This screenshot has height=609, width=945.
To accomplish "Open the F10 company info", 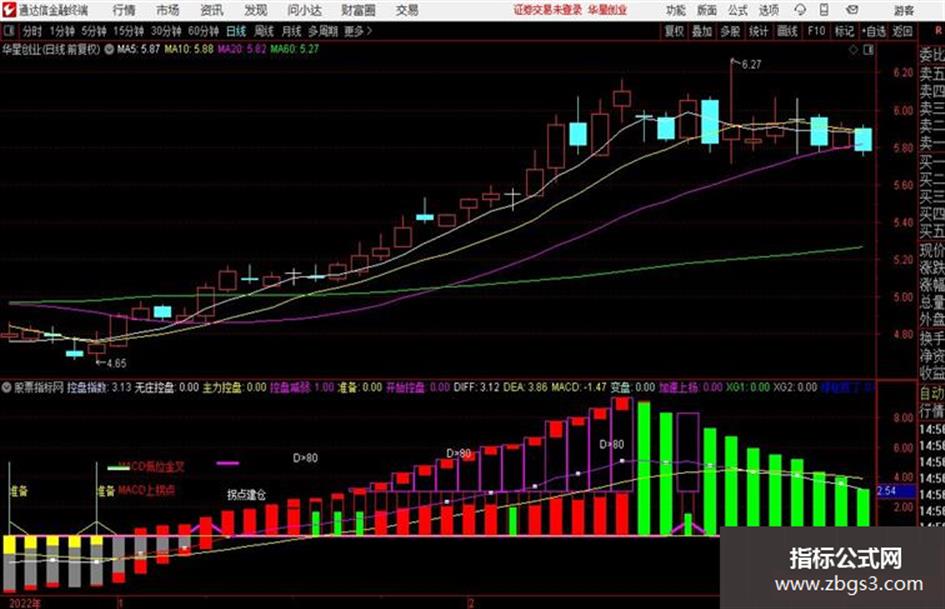I will 816,31.
